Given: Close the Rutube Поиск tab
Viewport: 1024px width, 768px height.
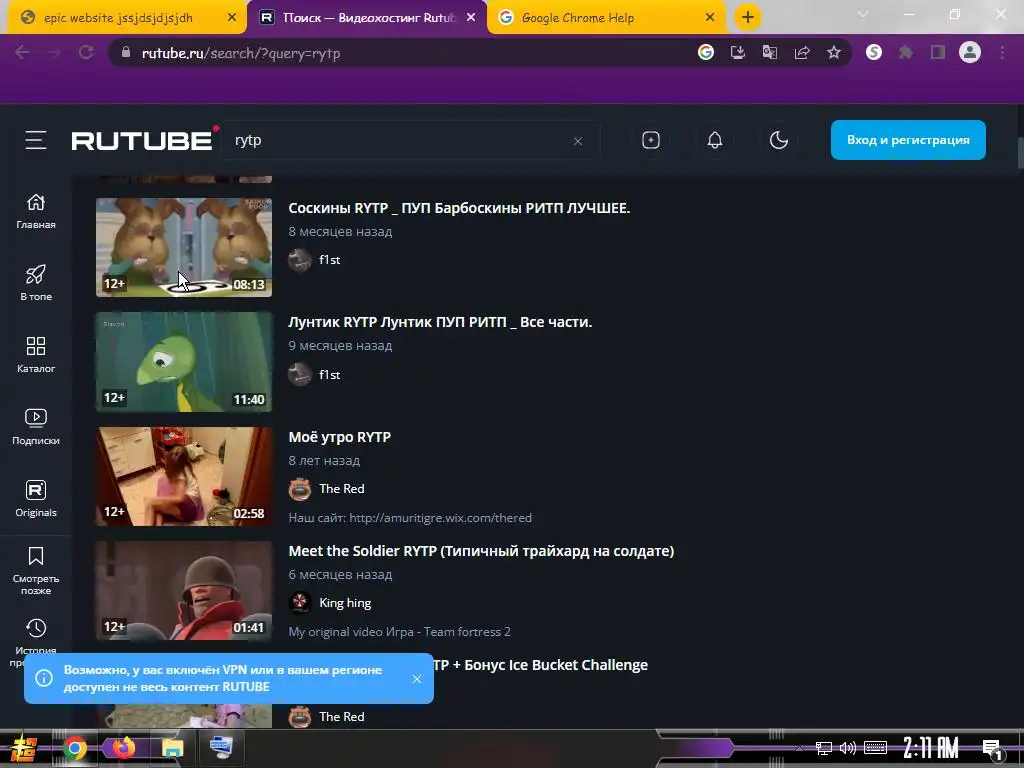Looking at the screenshot, I should 471,18.
